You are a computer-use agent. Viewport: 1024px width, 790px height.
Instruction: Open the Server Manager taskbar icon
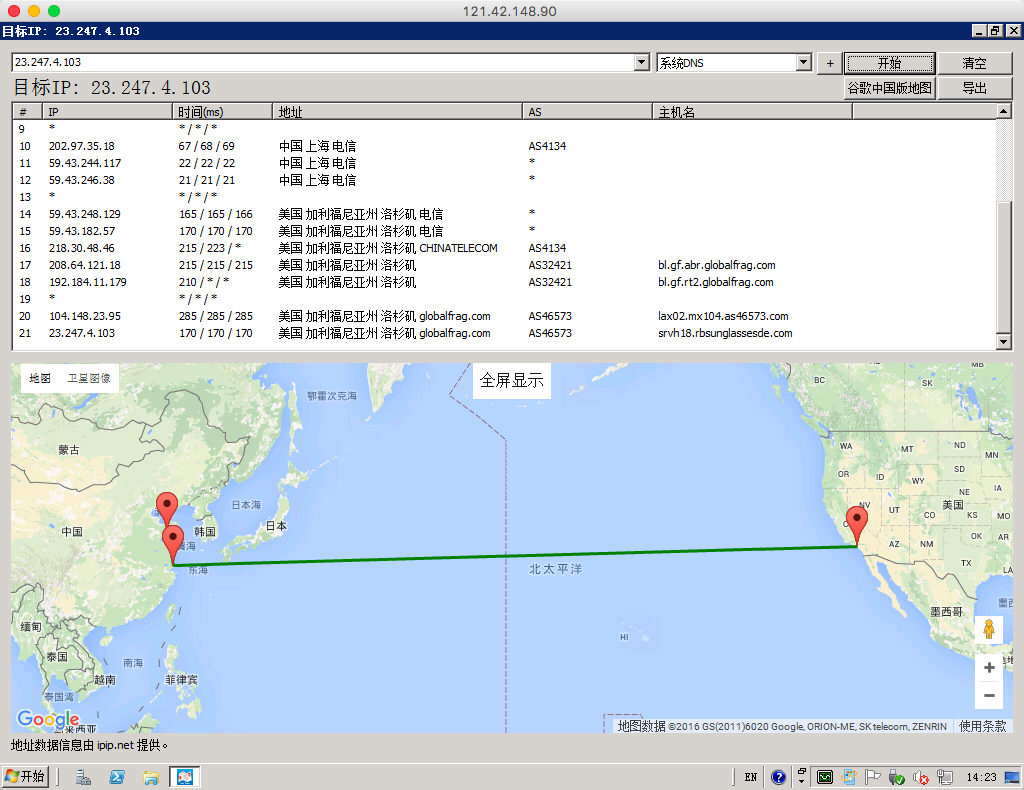pos(83,777)
